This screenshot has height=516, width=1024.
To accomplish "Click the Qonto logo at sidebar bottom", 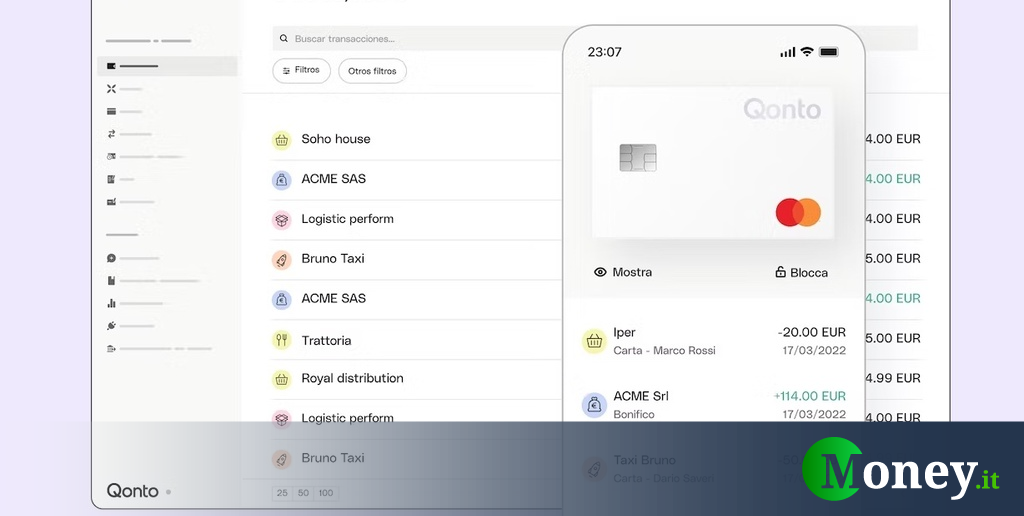I will [x=133, y=491].
